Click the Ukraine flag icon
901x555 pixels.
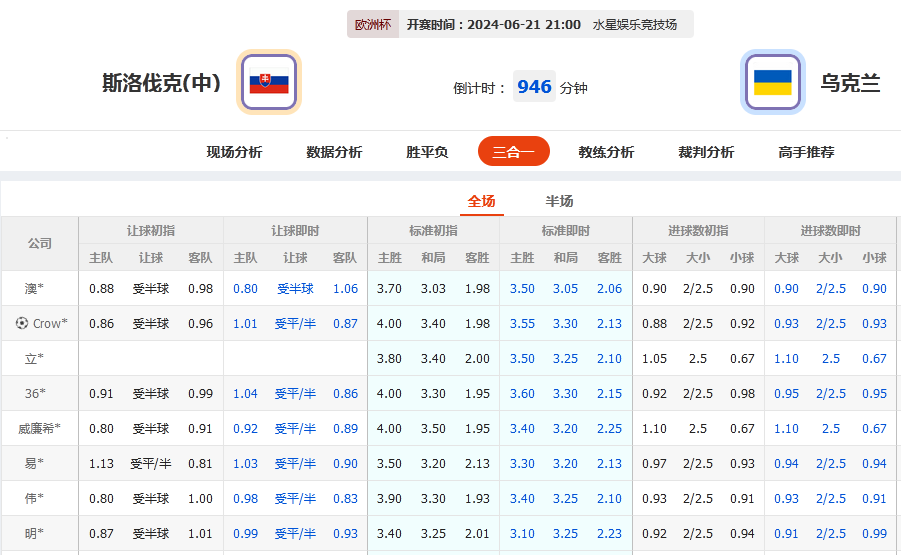tap(773, 82)
